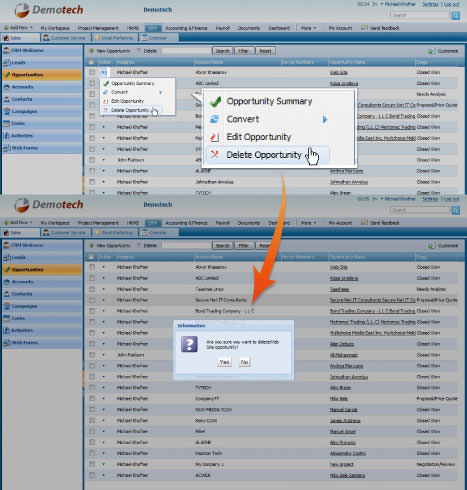Click the Log out link in upper screenshot

pos(452,4)
